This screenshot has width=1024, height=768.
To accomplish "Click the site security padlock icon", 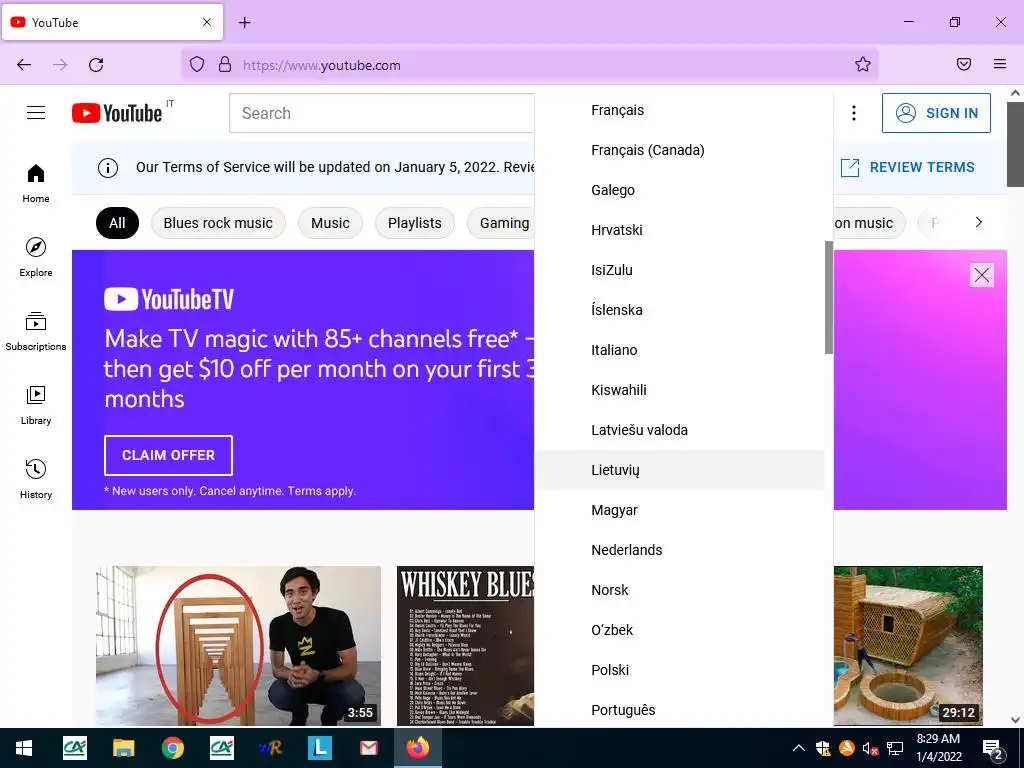I will pyautogui.click(x=225, y=64).
